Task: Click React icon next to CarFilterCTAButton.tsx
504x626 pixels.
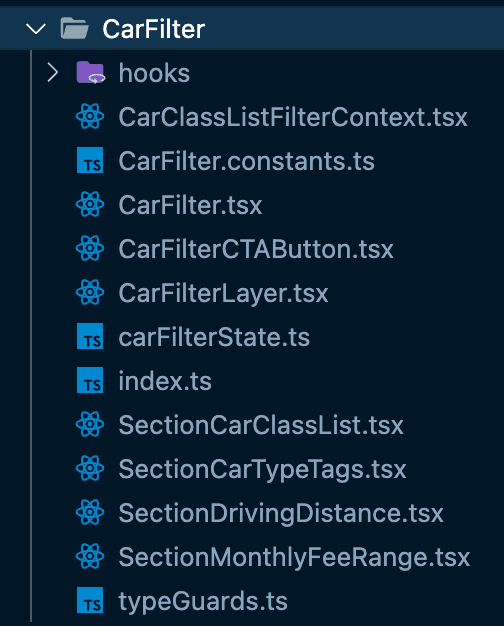Action: [x=90, y=248]
